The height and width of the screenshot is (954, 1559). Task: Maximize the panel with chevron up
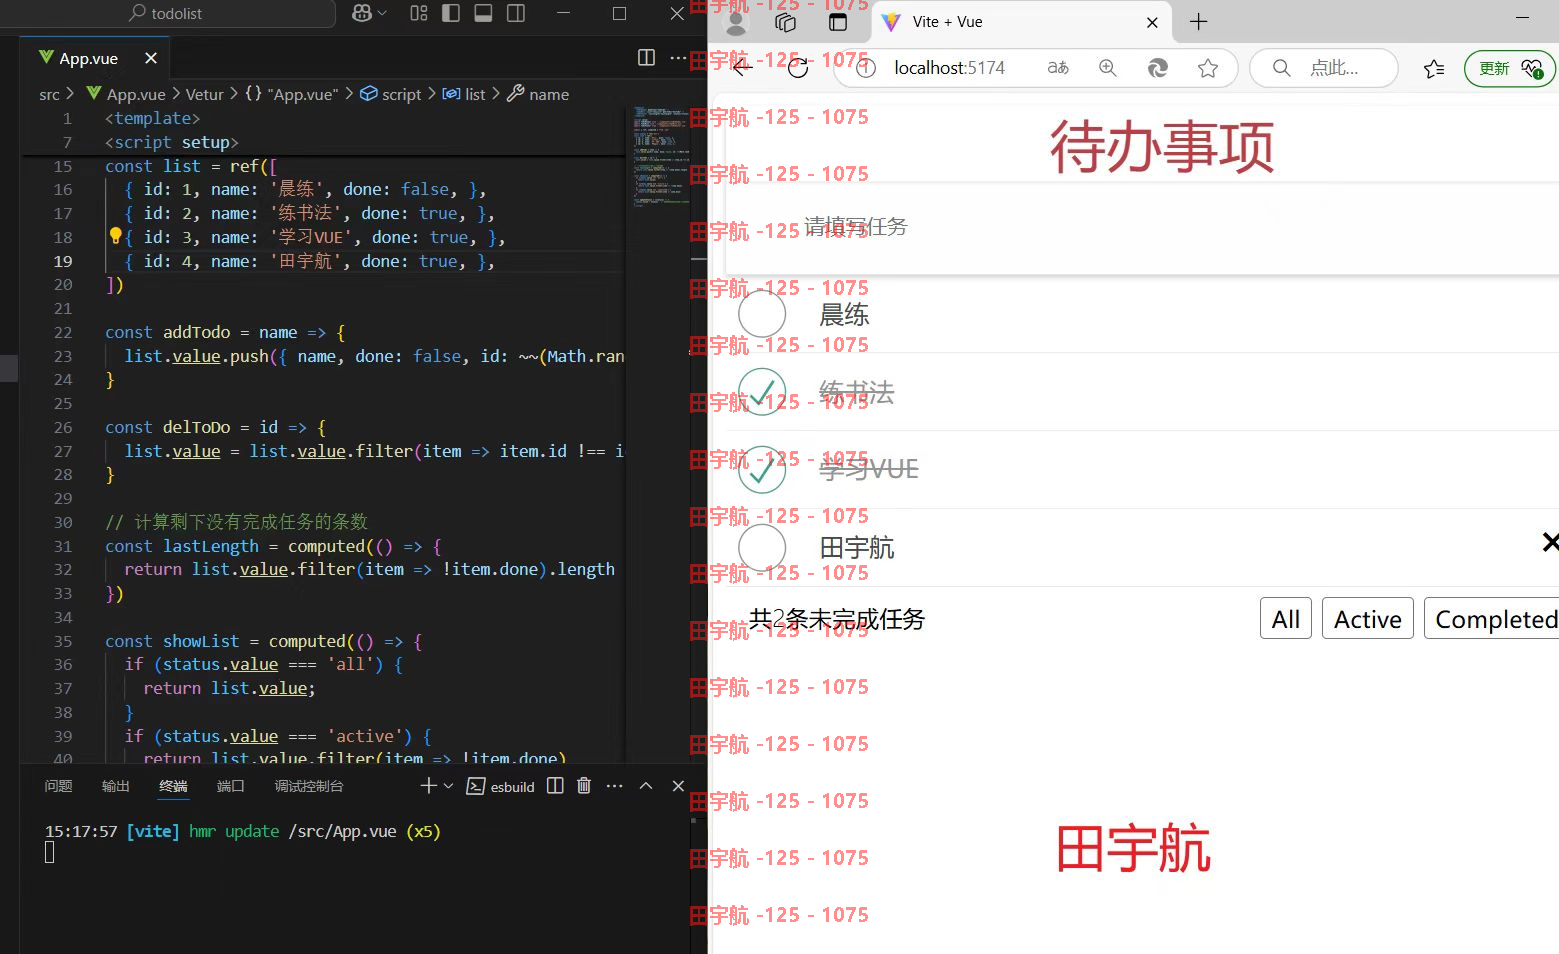pyautogui.click(x=646, y=786)
